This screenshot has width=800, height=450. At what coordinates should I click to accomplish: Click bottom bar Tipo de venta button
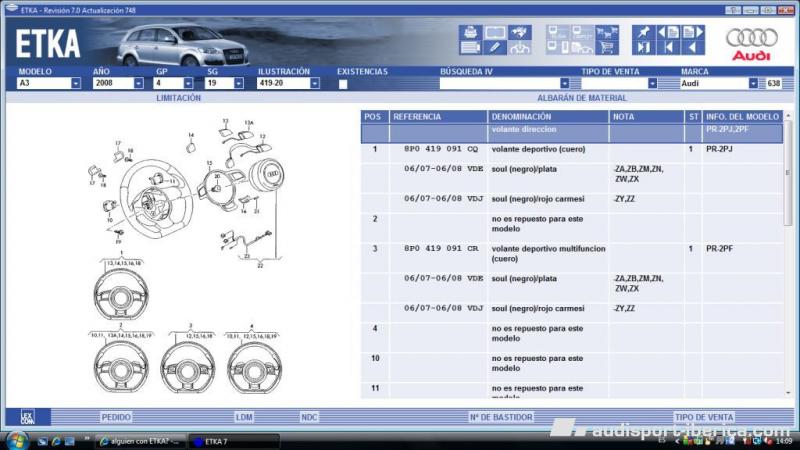(x=704, y=417)
